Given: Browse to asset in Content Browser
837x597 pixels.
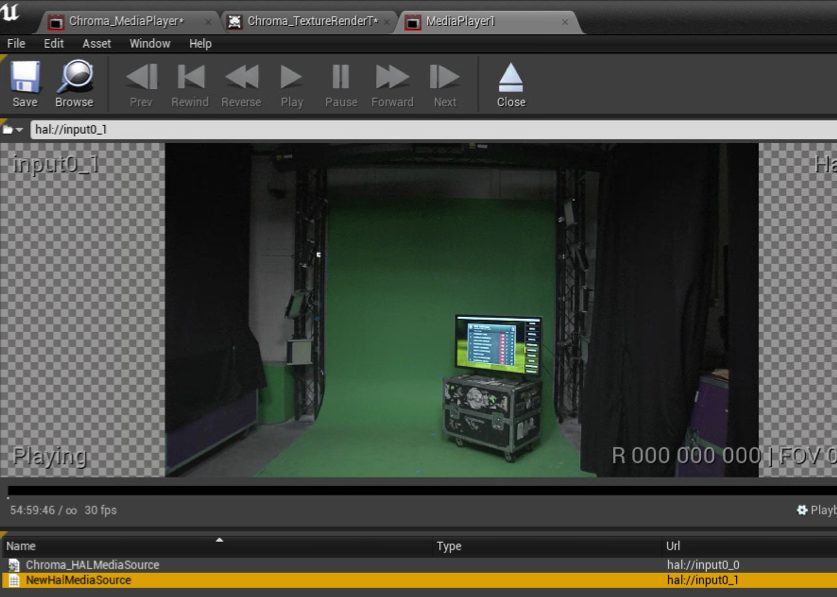Looking at the screenshot, I should pyautogui.click(x=74, y=84).
